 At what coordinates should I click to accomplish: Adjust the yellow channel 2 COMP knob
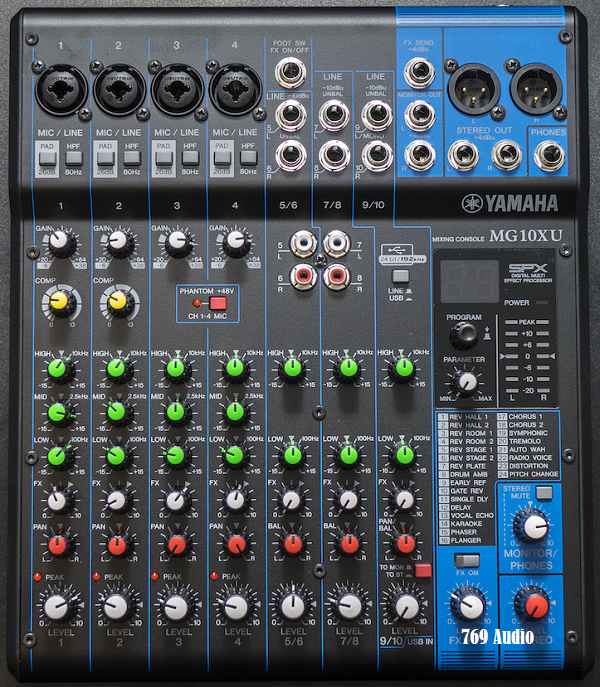click(118, 302)
